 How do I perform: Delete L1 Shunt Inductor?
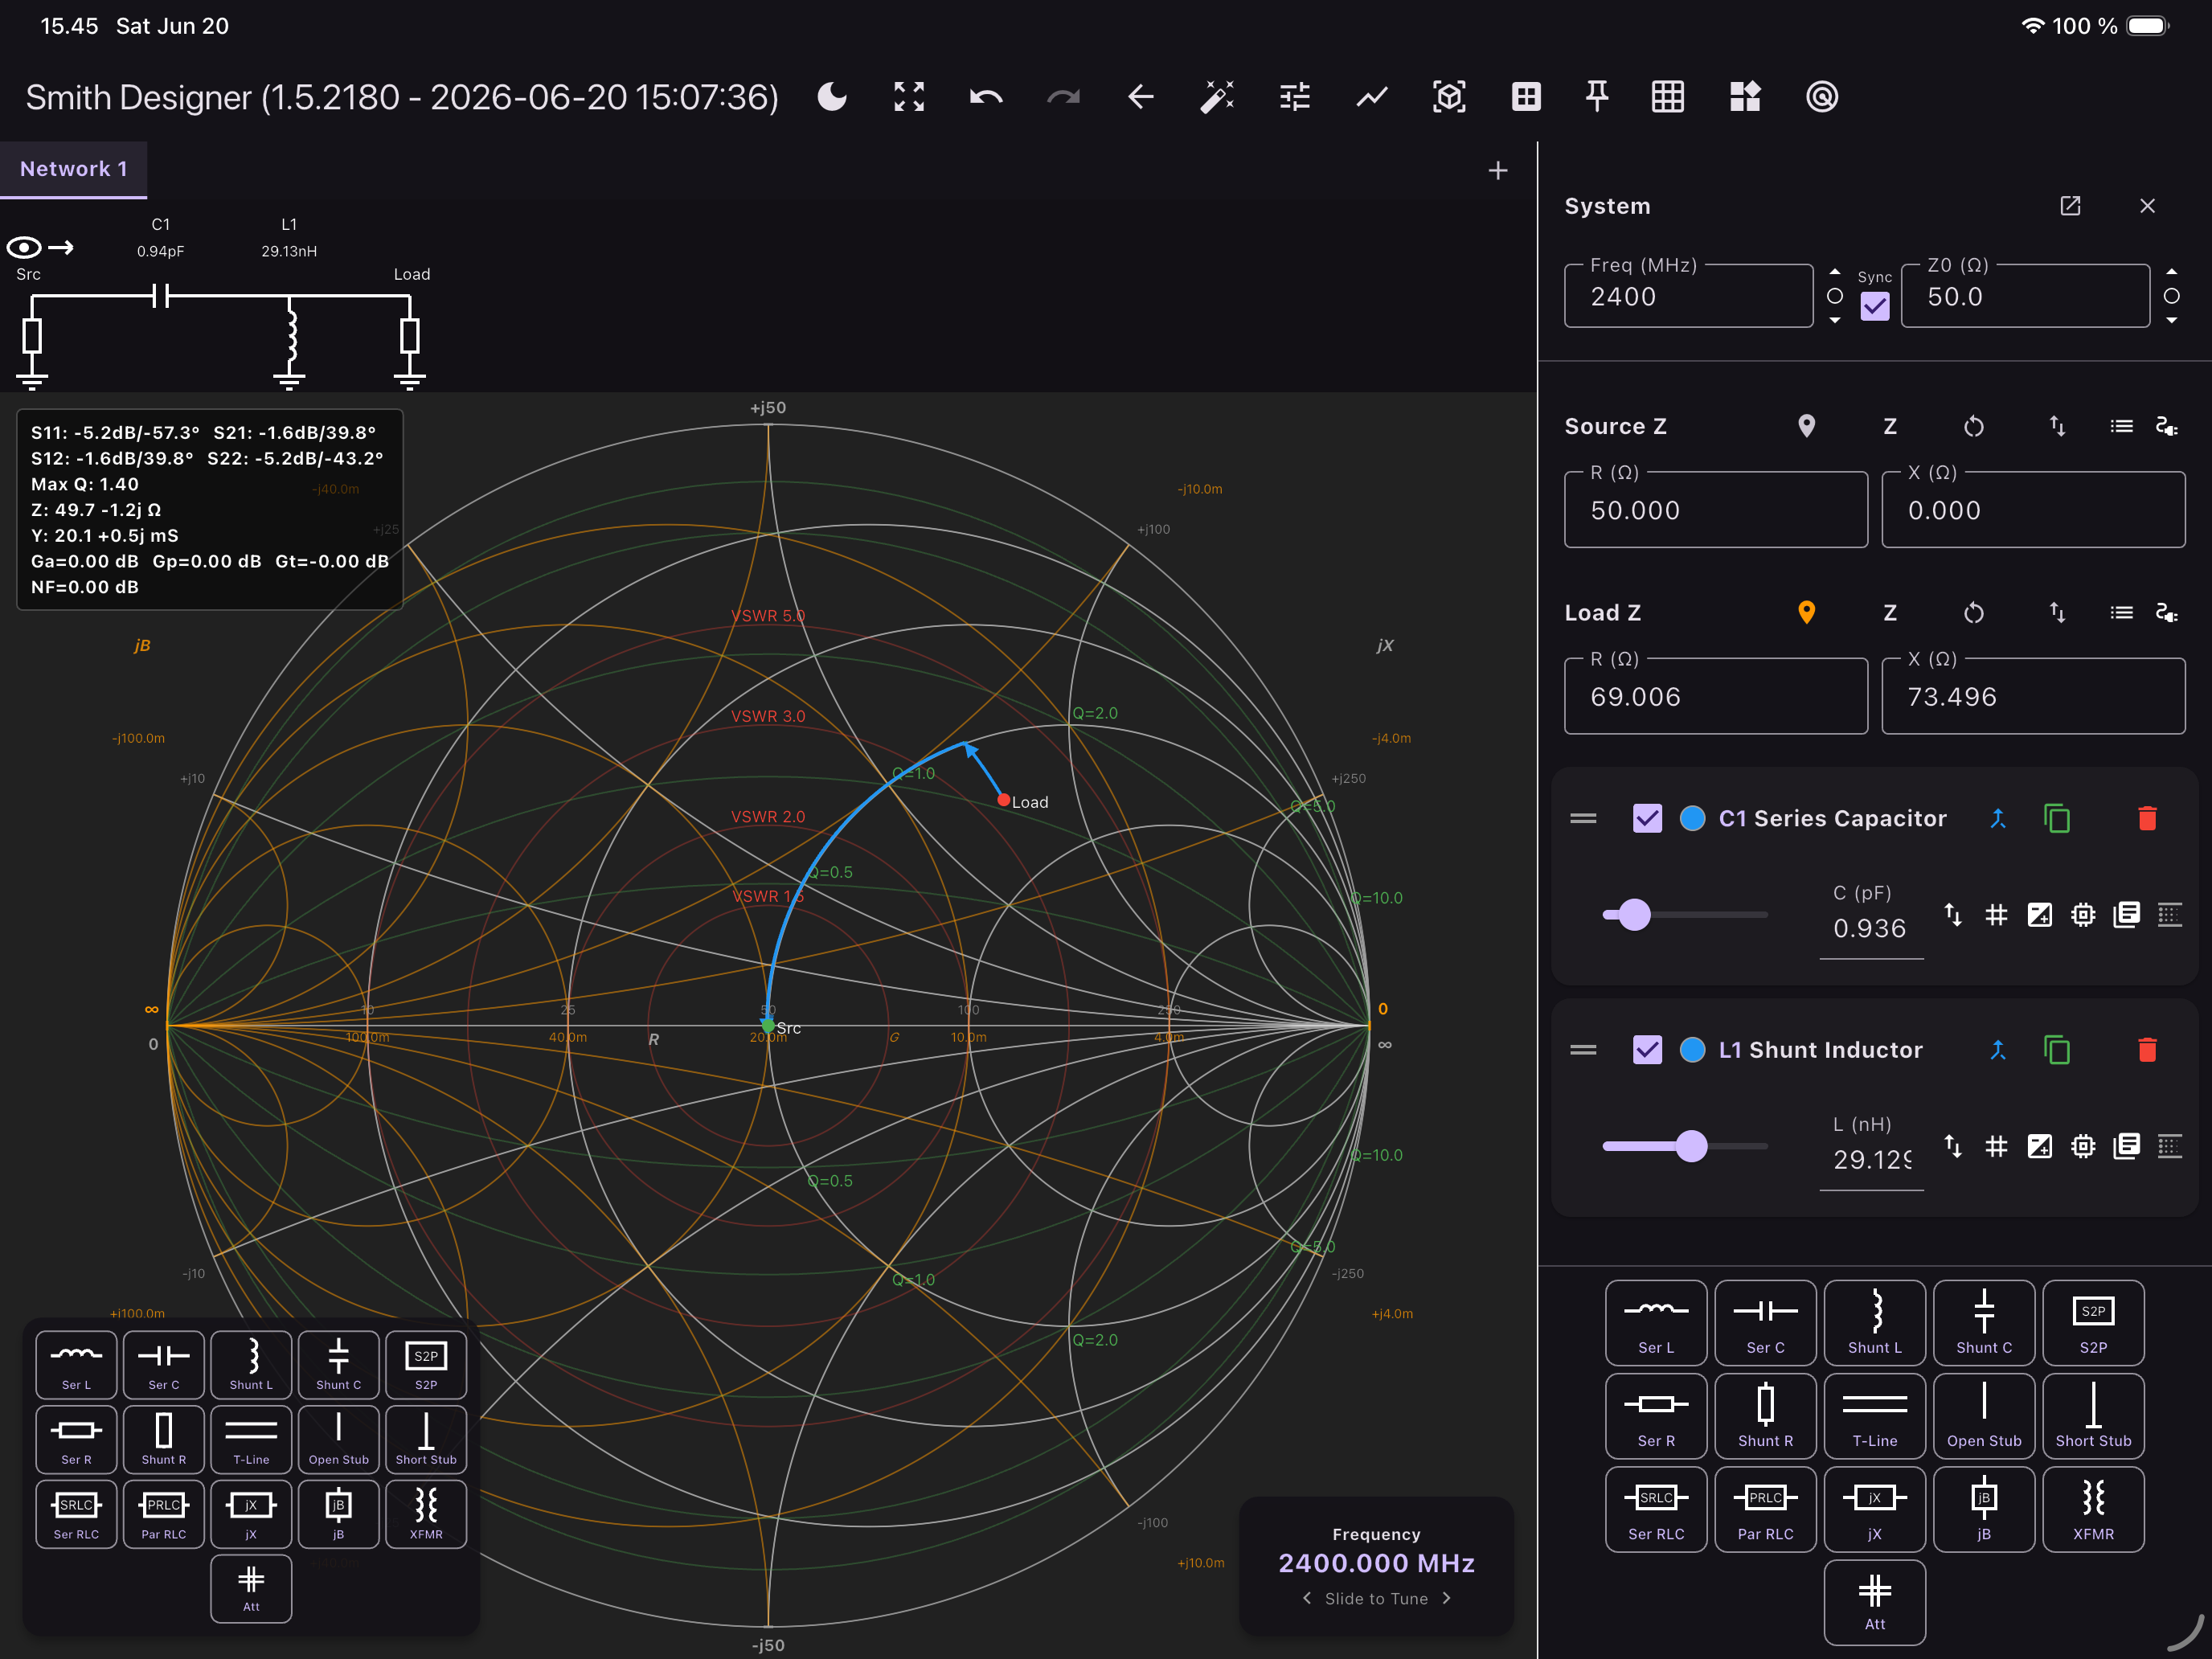coord(2147,1049)
